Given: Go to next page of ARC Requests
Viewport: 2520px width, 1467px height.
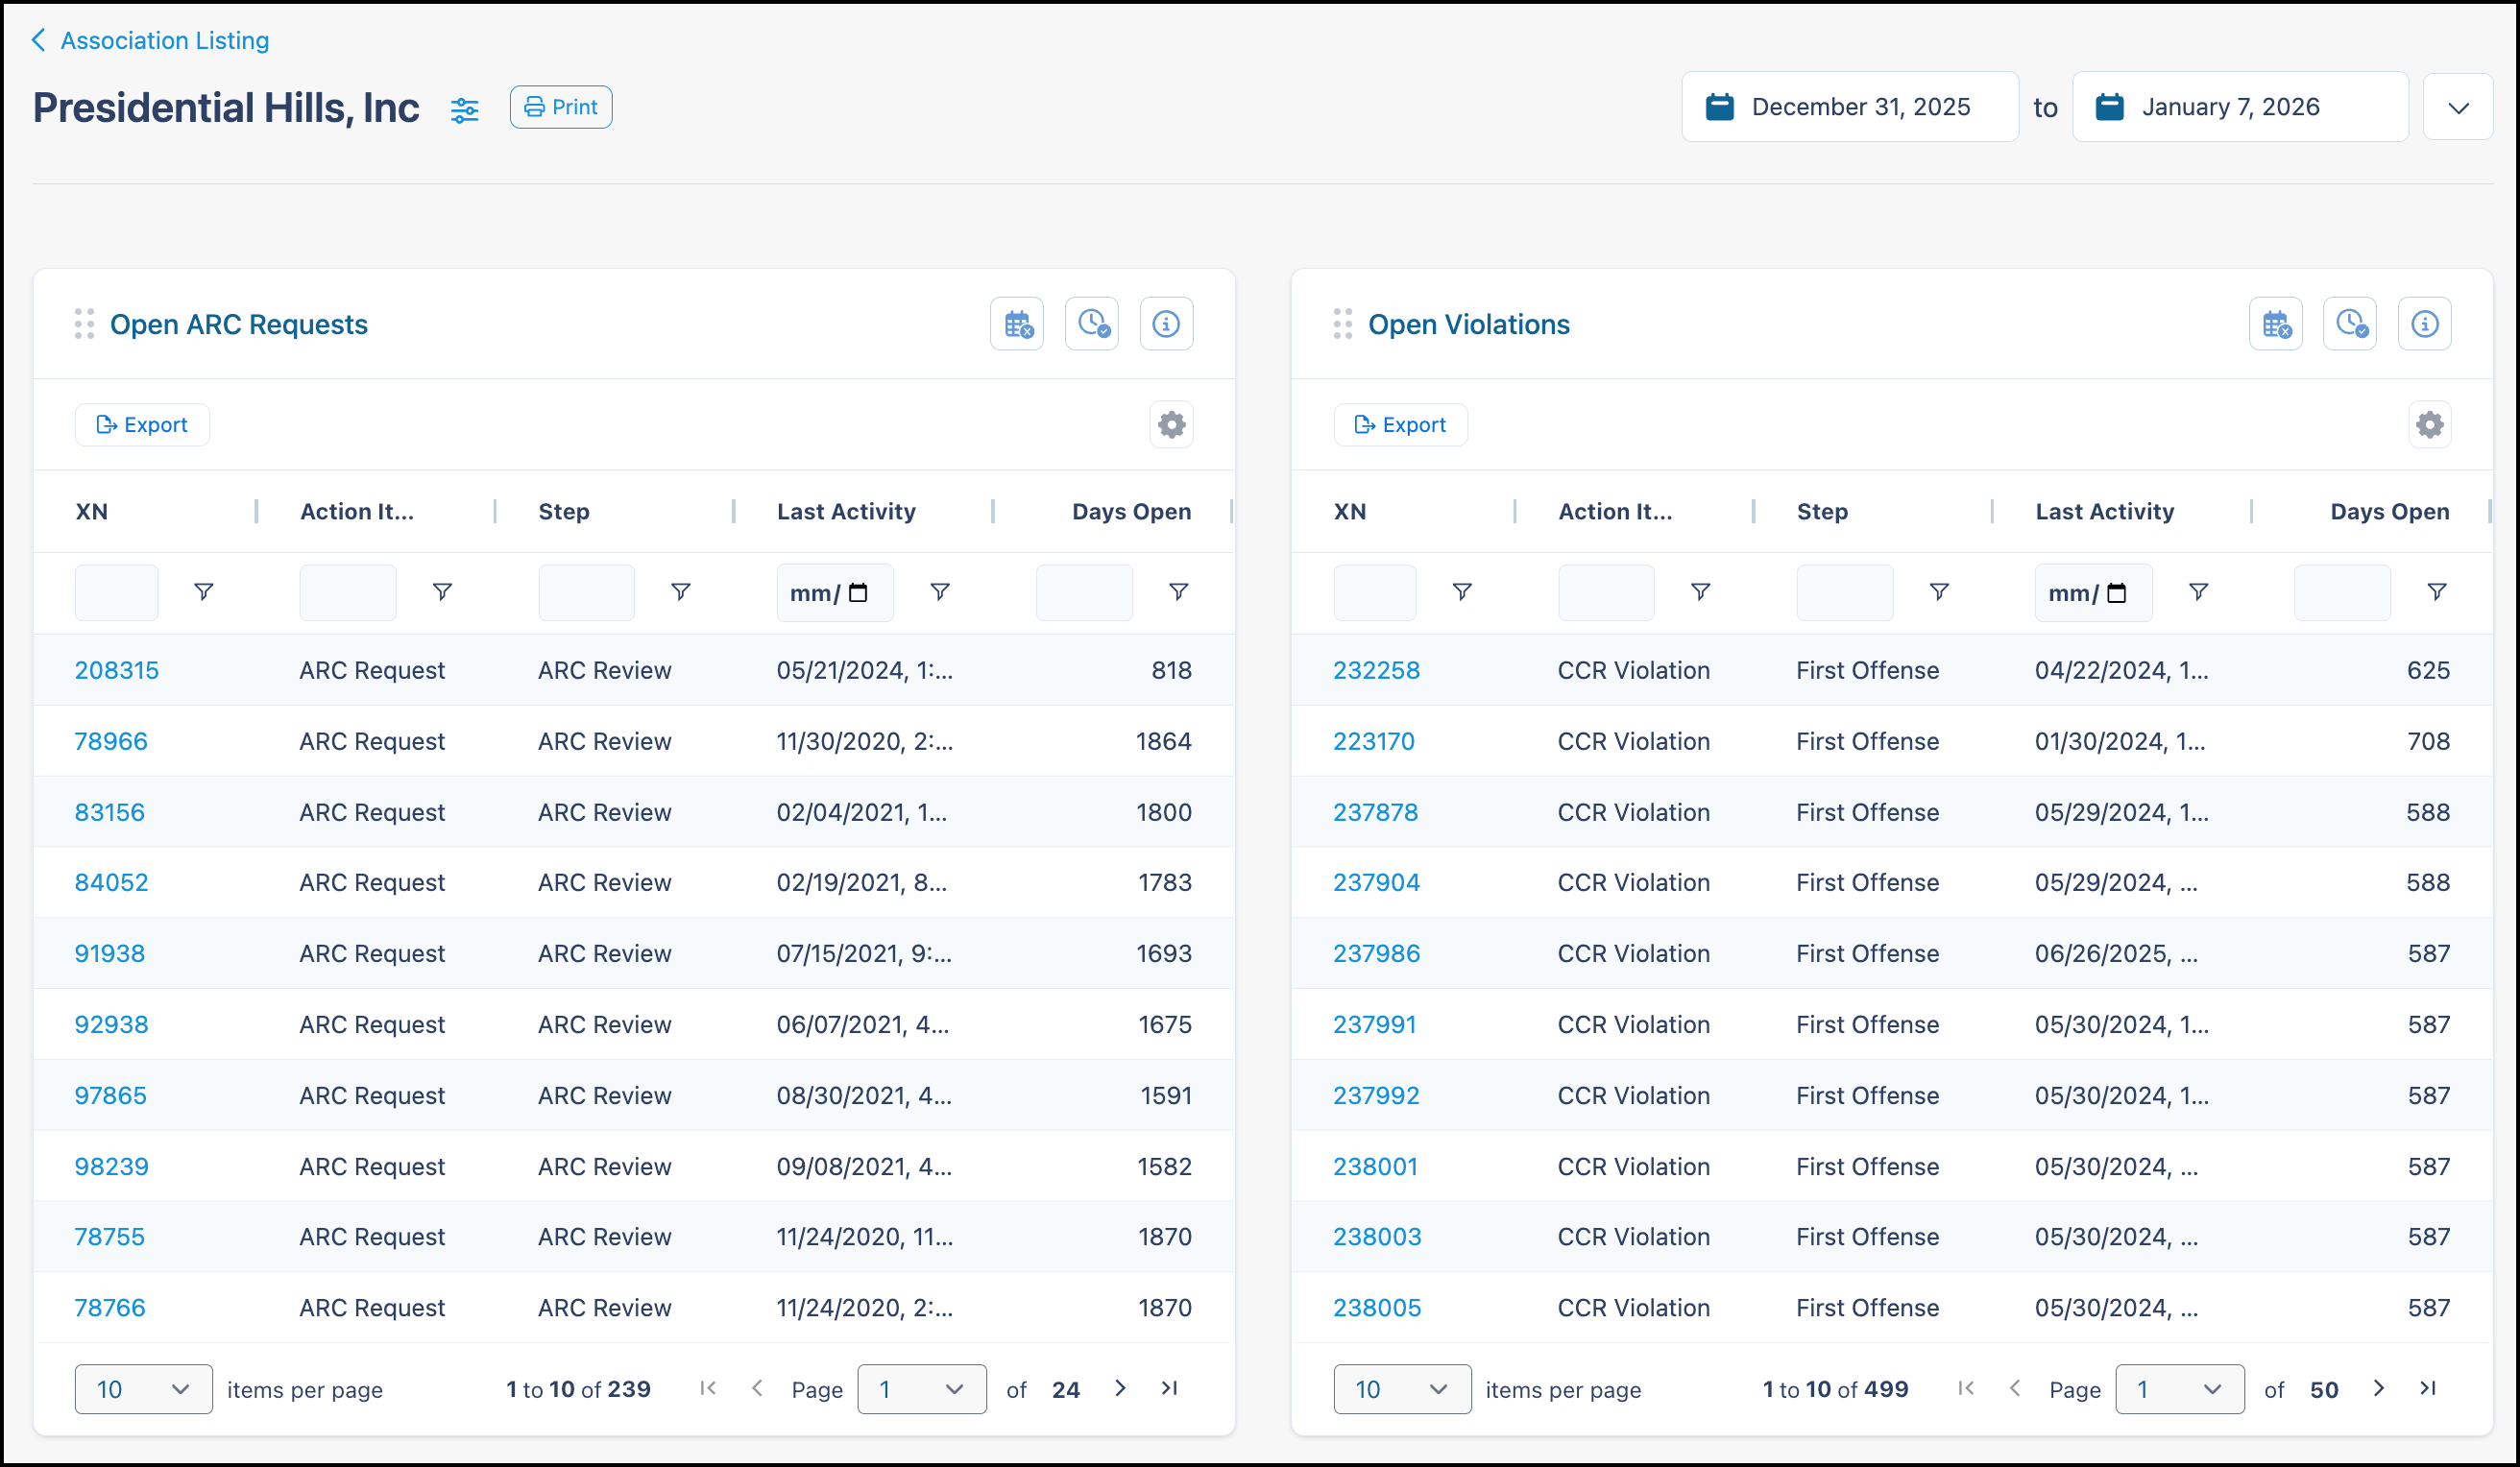Looking at the screenshot, I should pos(1120,1388).
